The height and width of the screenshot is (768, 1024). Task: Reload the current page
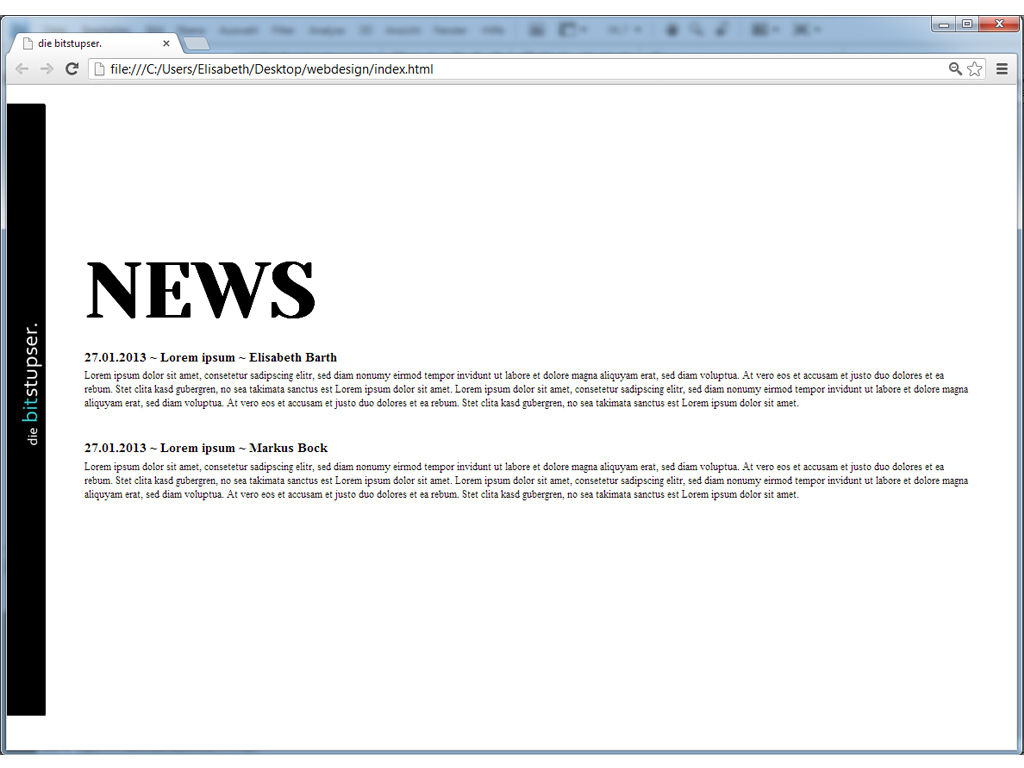click(72, 69)
